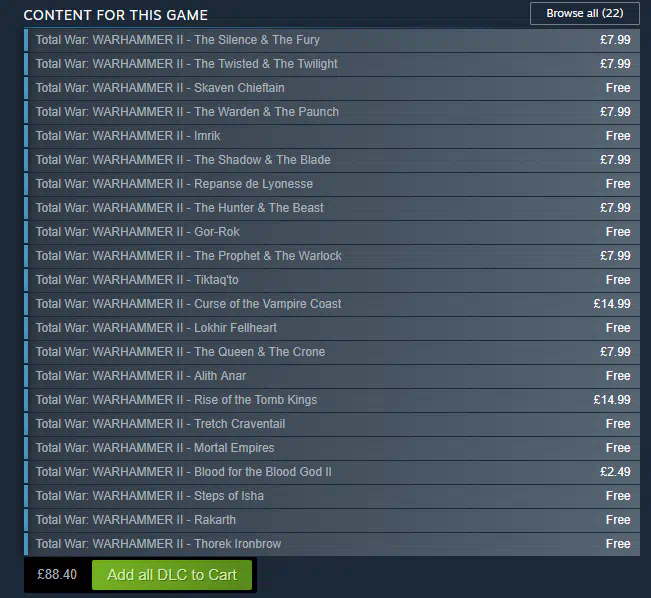Select Lokhir Fellheart free DLC
Viewport: 651px width, 598px height.
[332, 328]
